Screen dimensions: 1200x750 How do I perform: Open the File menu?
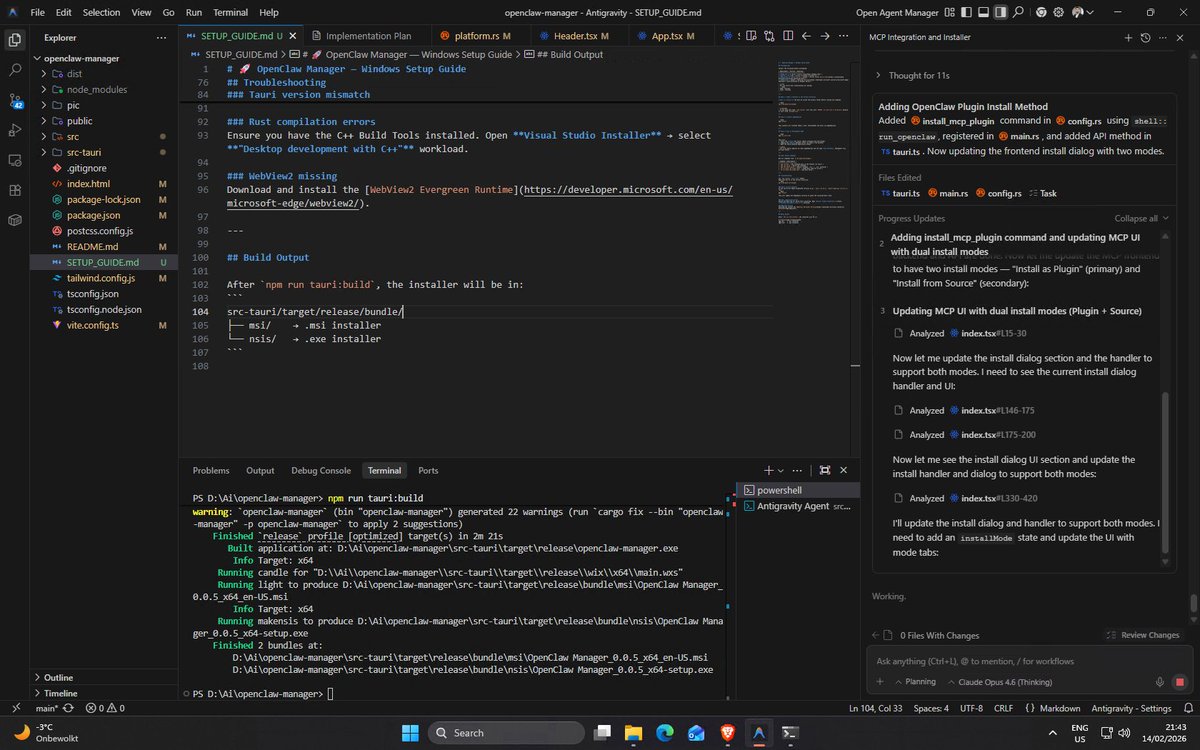click(37, 12)
